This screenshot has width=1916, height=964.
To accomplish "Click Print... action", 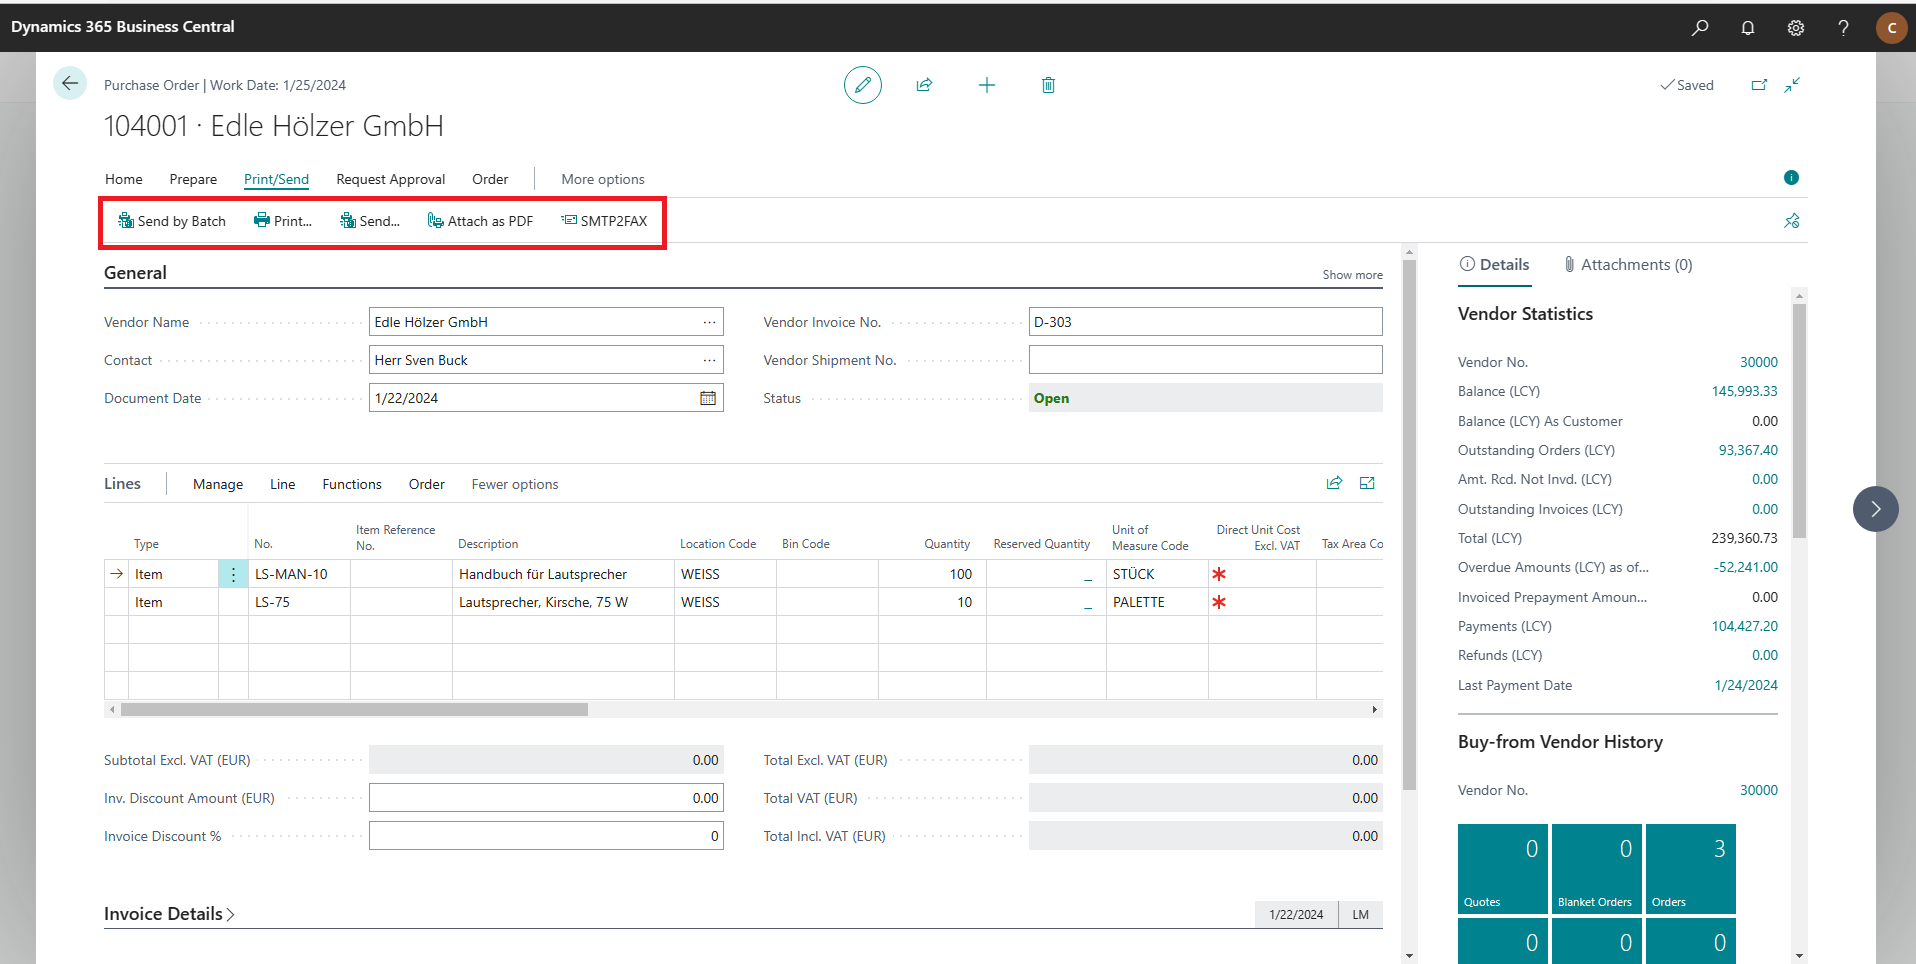I will (x=283, y=221).
